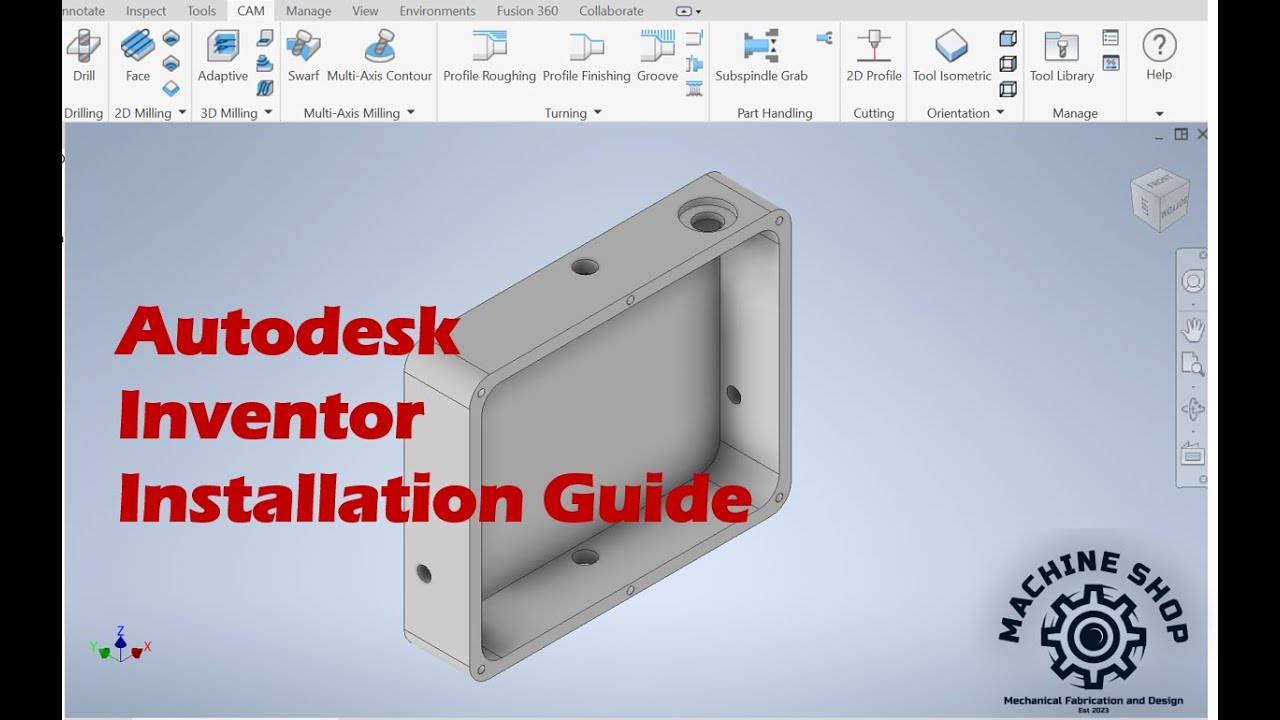Click middle small icon beside Adaptive

(x=265, y=63)
